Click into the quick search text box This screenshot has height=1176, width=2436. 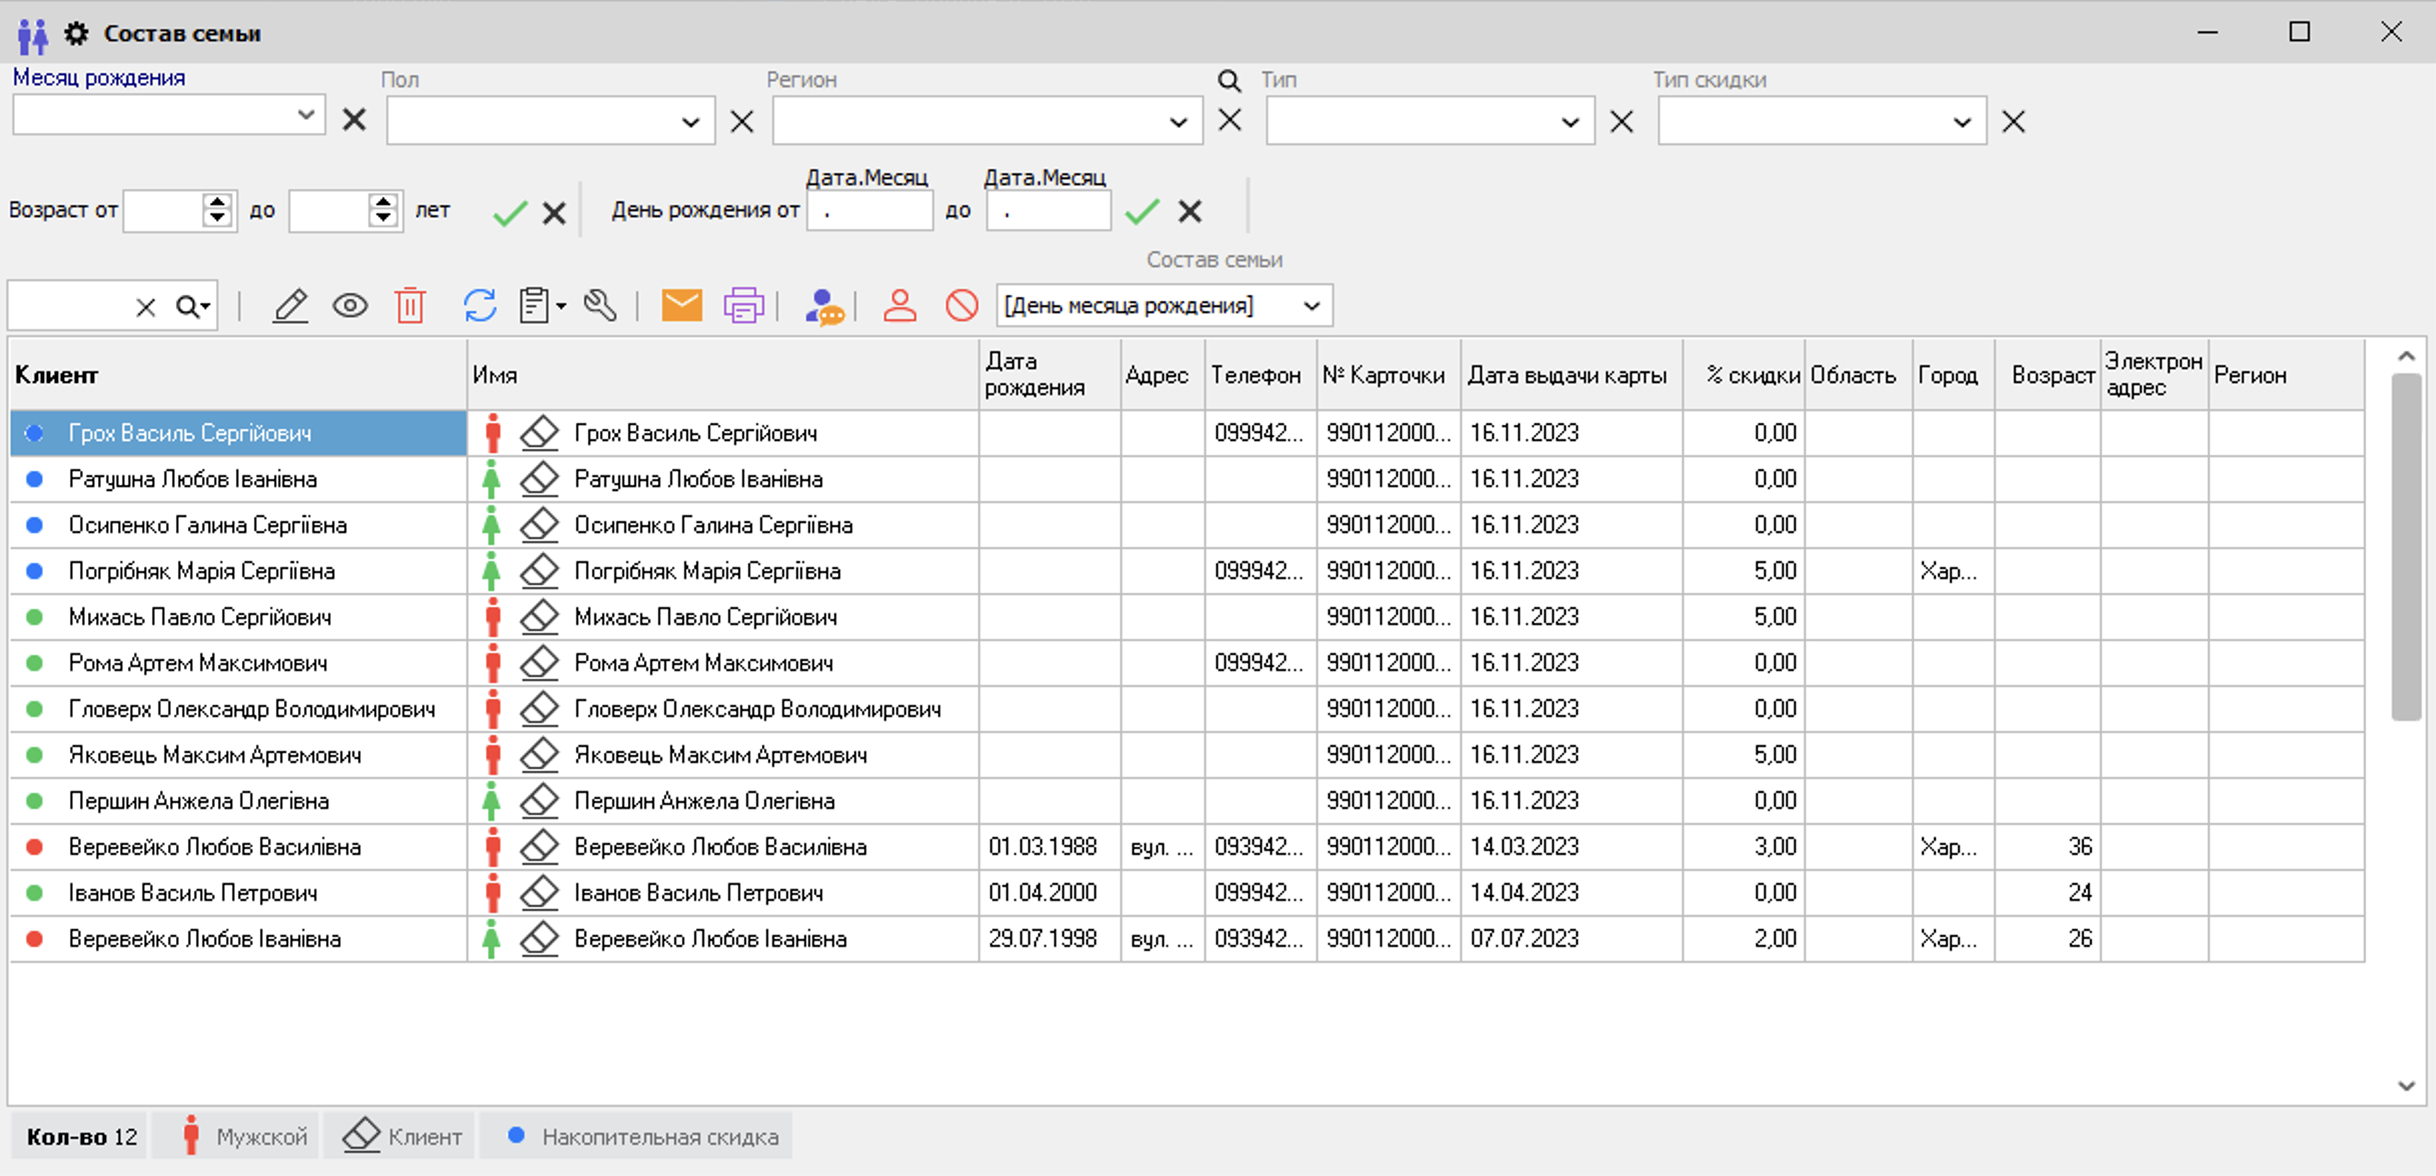point(70,307)
